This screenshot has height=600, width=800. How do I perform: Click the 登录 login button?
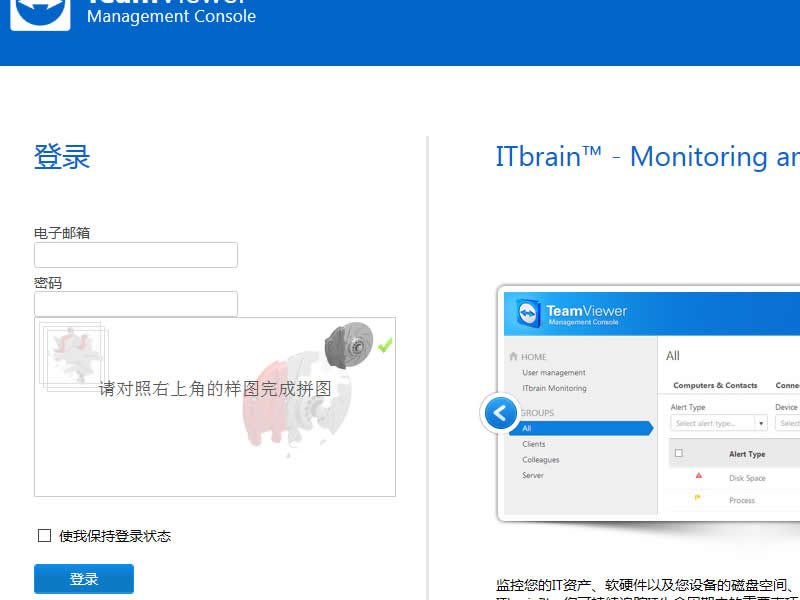click(x=84, y=578)
